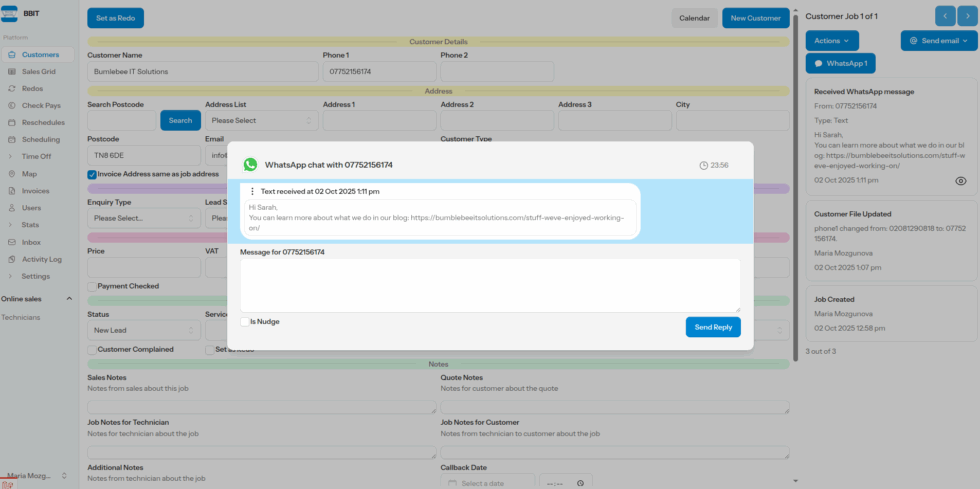Image resolution: width=980 pixels, height=489 pixels.
Task: Open the Address List select box
Action: coord(262,120)
